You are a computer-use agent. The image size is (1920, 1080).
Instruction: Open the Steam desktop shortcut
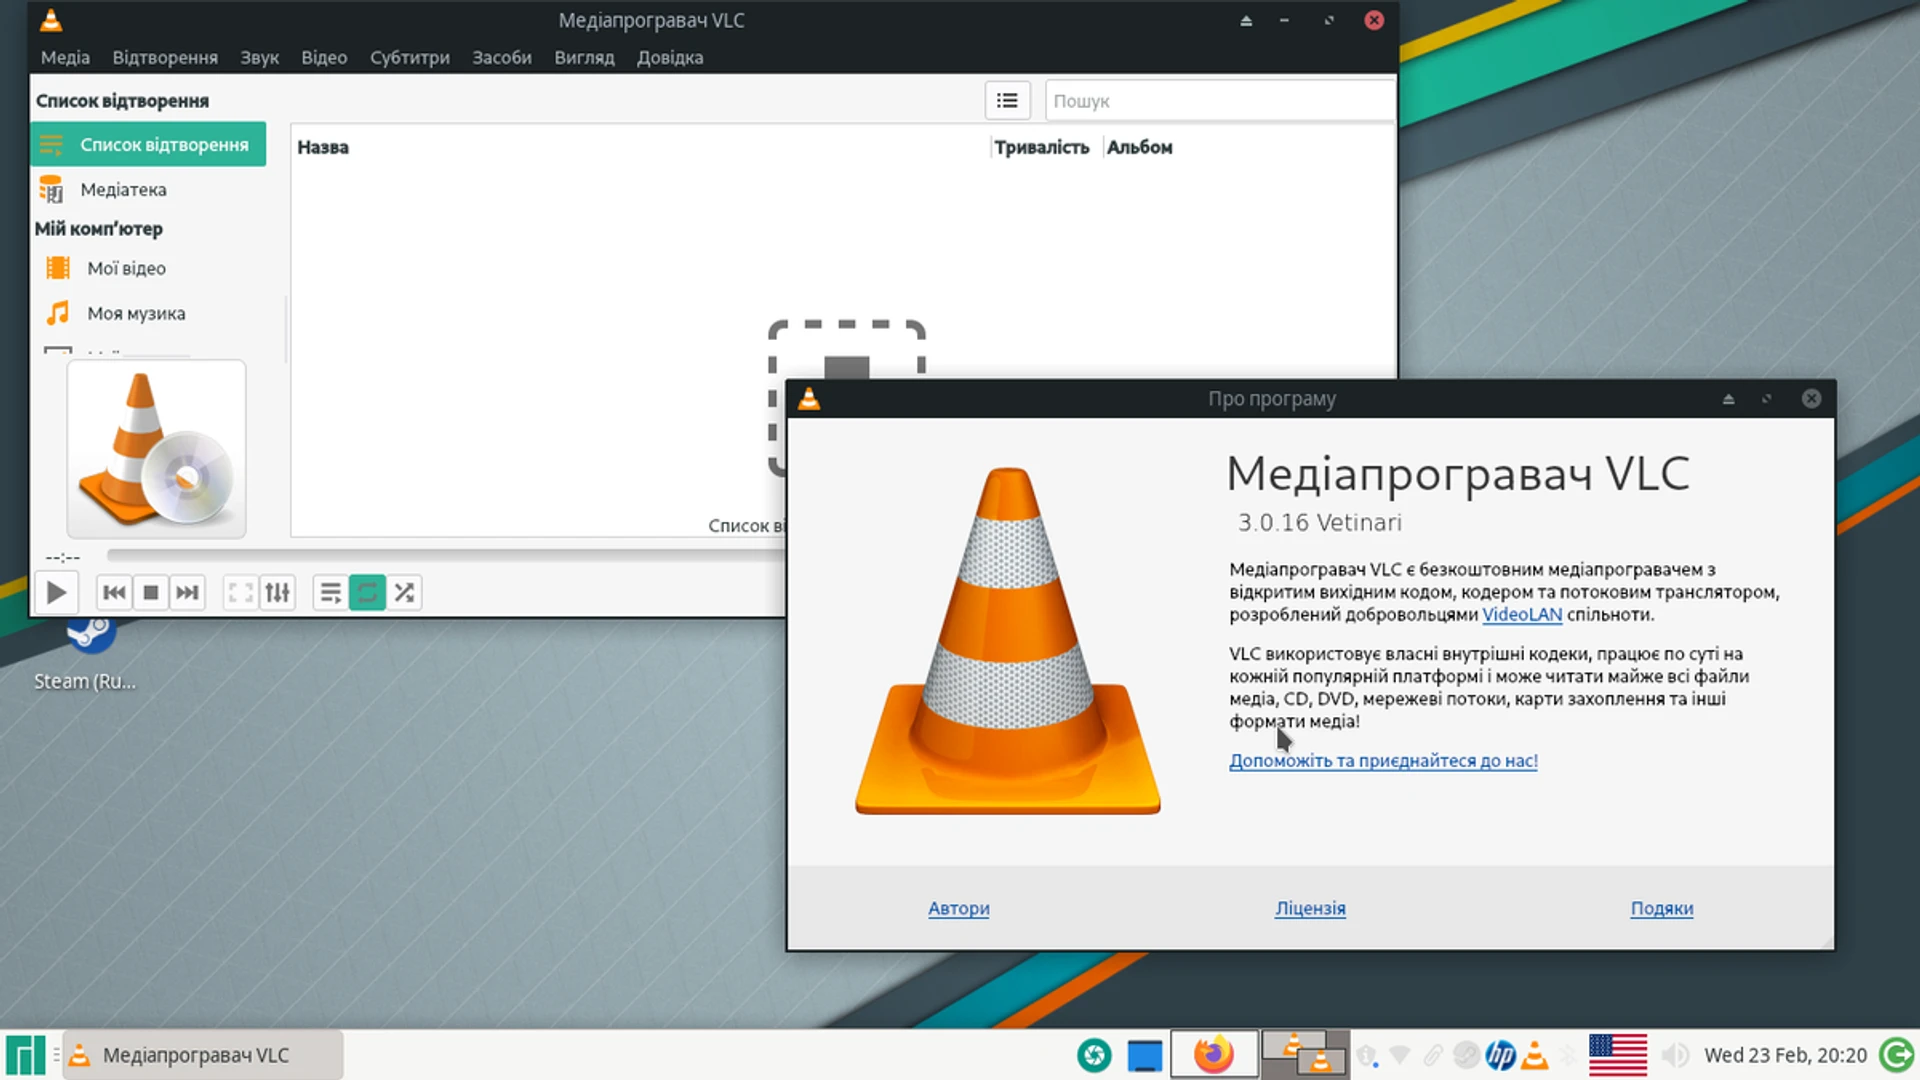(x=88, y=655)
